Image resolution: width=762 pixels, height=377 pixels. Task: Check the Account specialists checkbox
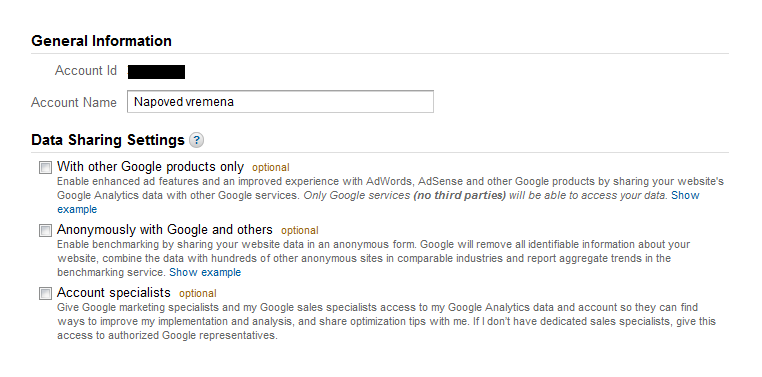point(45,293)
